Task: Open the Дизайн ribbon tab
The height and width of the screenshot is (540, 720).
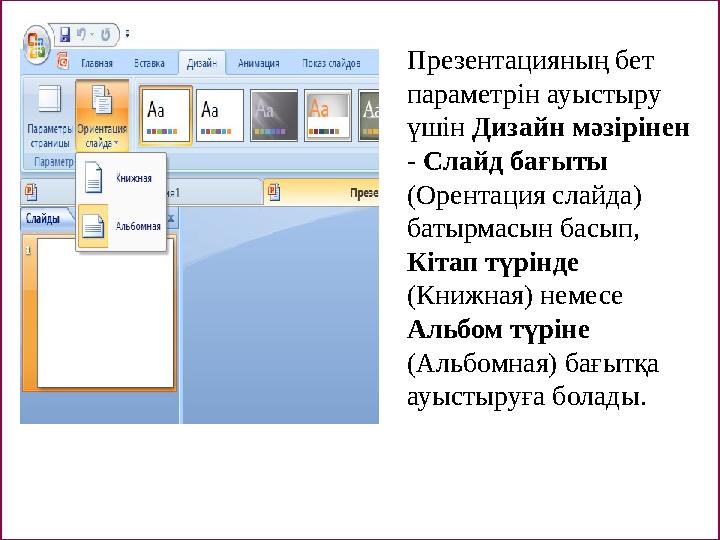Action: tap(202, 63)
